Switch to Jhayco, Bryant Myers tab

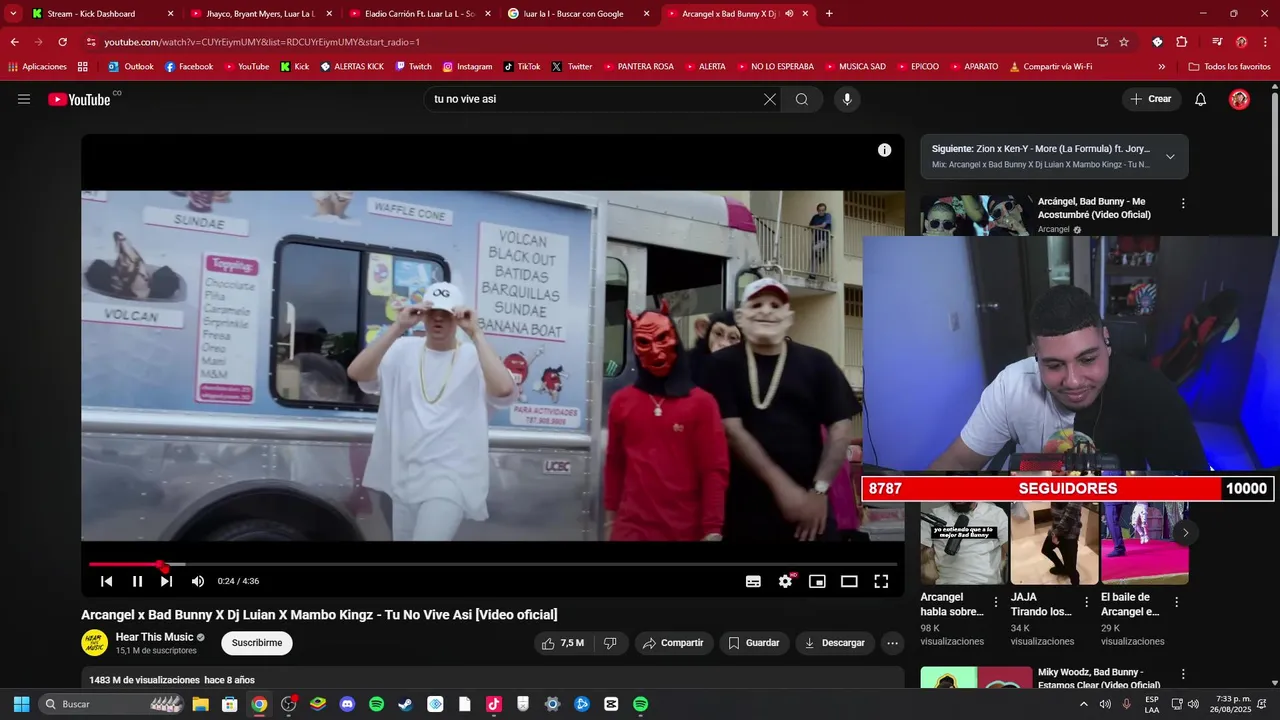point(260,14)
